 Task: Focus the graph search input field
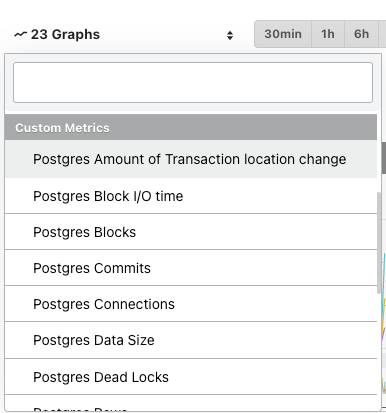coord(193,82)
